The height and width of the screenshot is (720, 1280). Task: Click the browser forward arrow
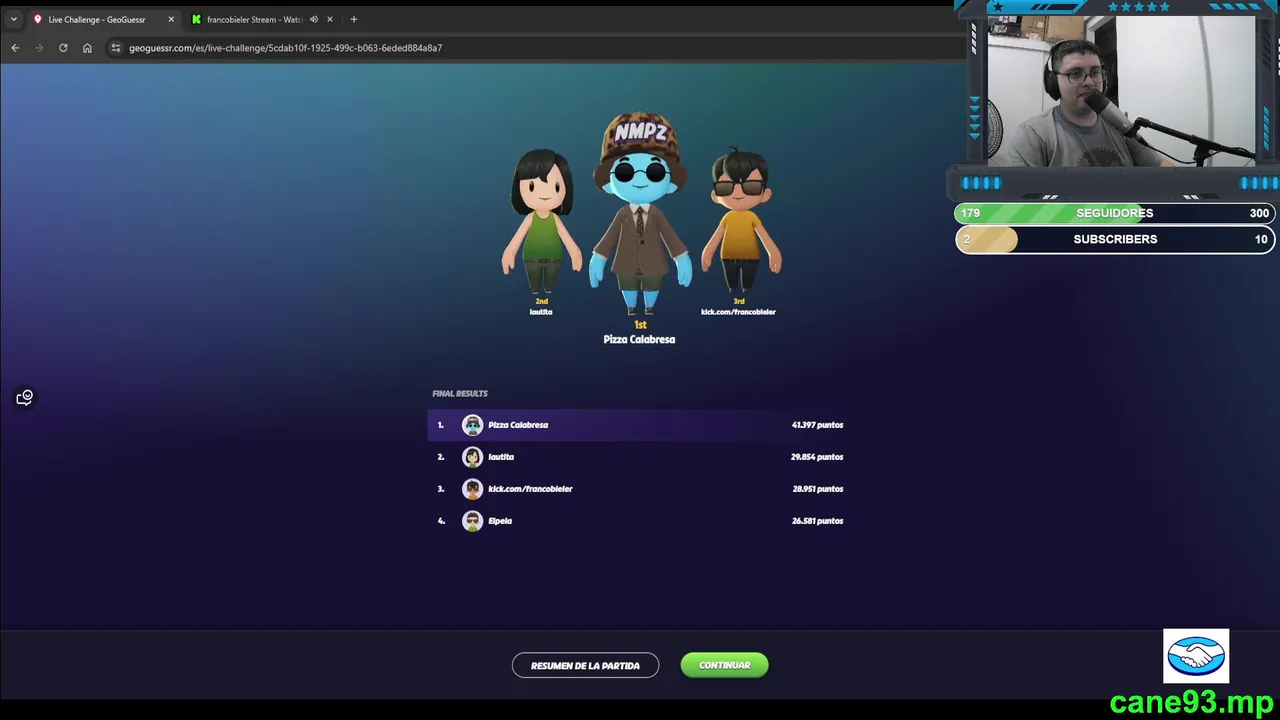[x=39, y=48]
